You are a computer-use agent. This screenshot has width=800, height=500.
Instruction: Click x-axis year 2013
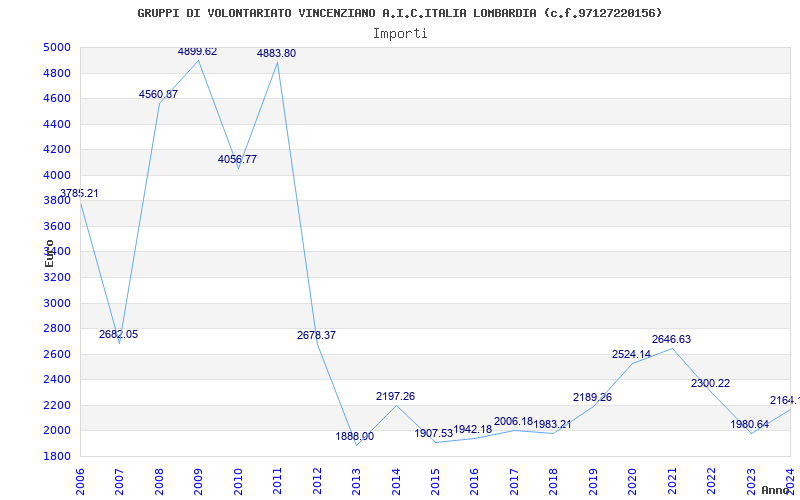(x=357, y=481)
